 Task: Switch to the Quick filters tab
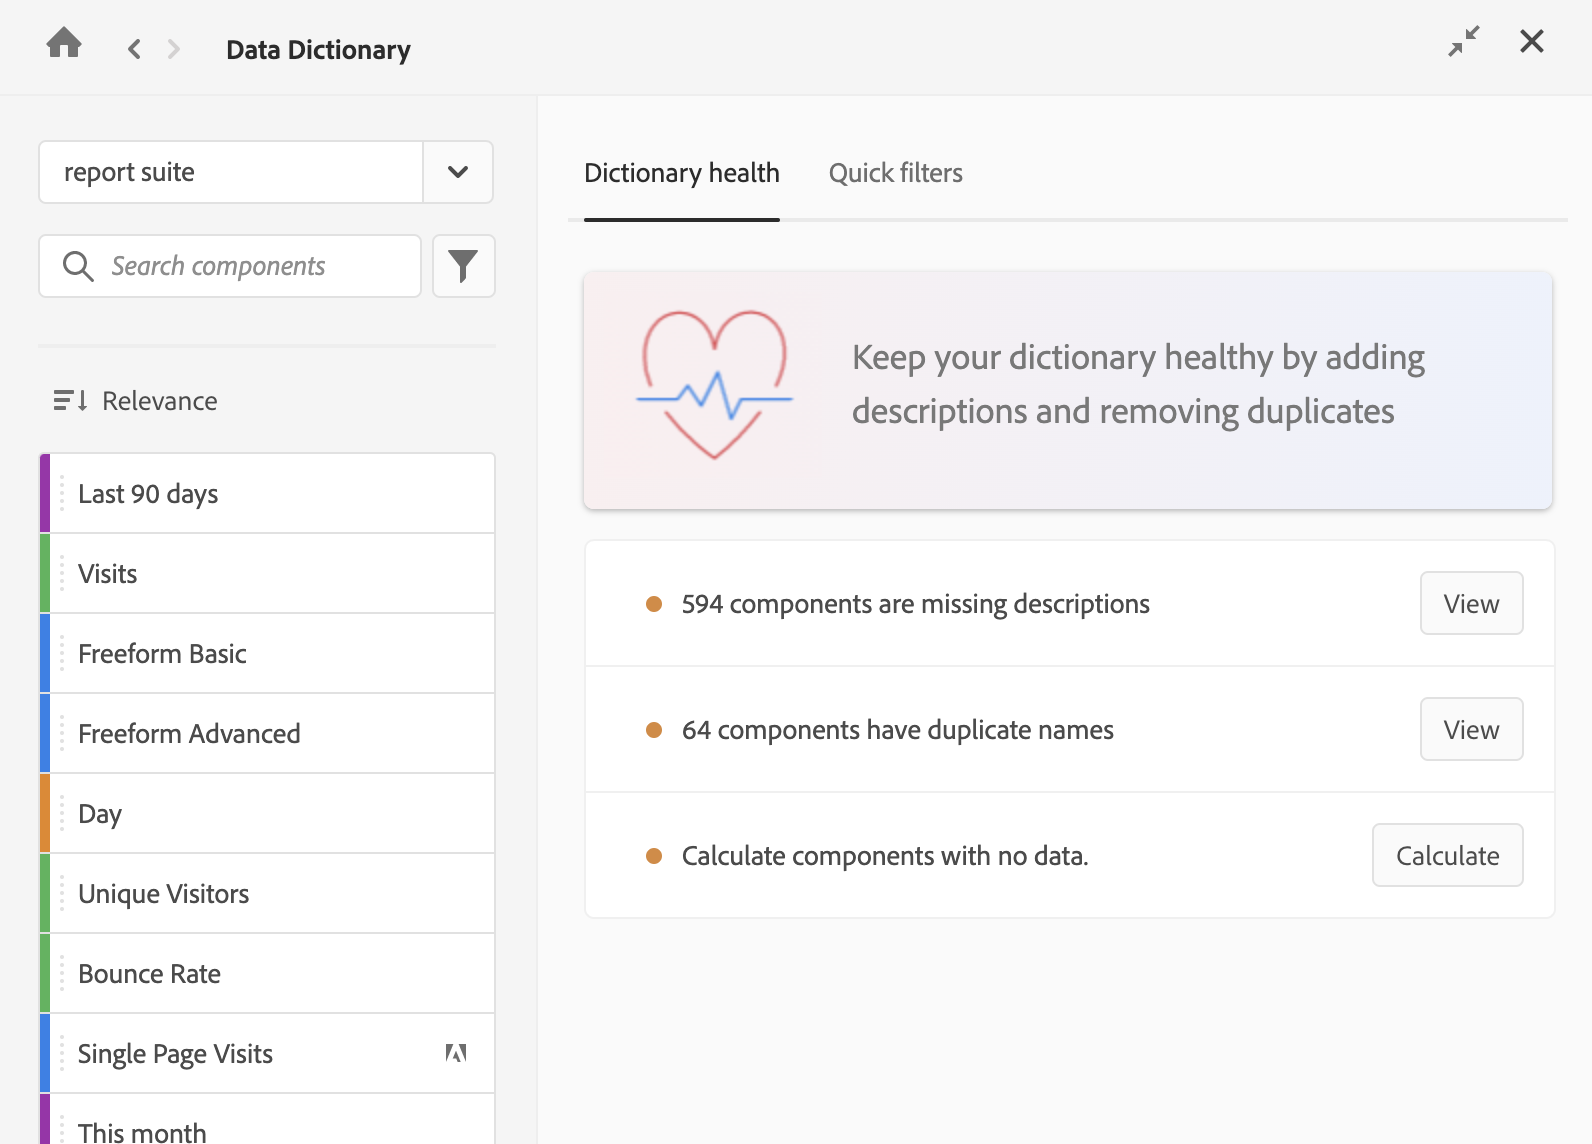[895, 173]
